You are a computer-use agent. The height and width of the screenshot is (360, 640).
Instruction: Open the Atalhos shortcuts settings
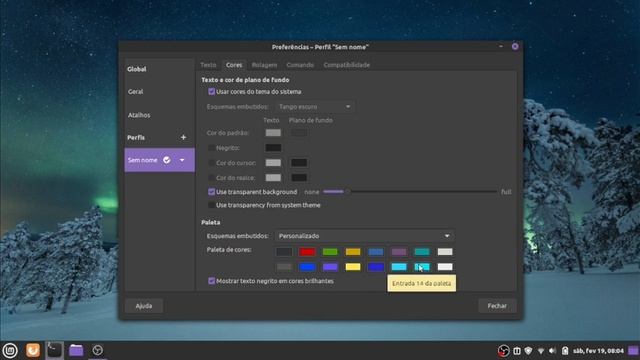point(139,115)
